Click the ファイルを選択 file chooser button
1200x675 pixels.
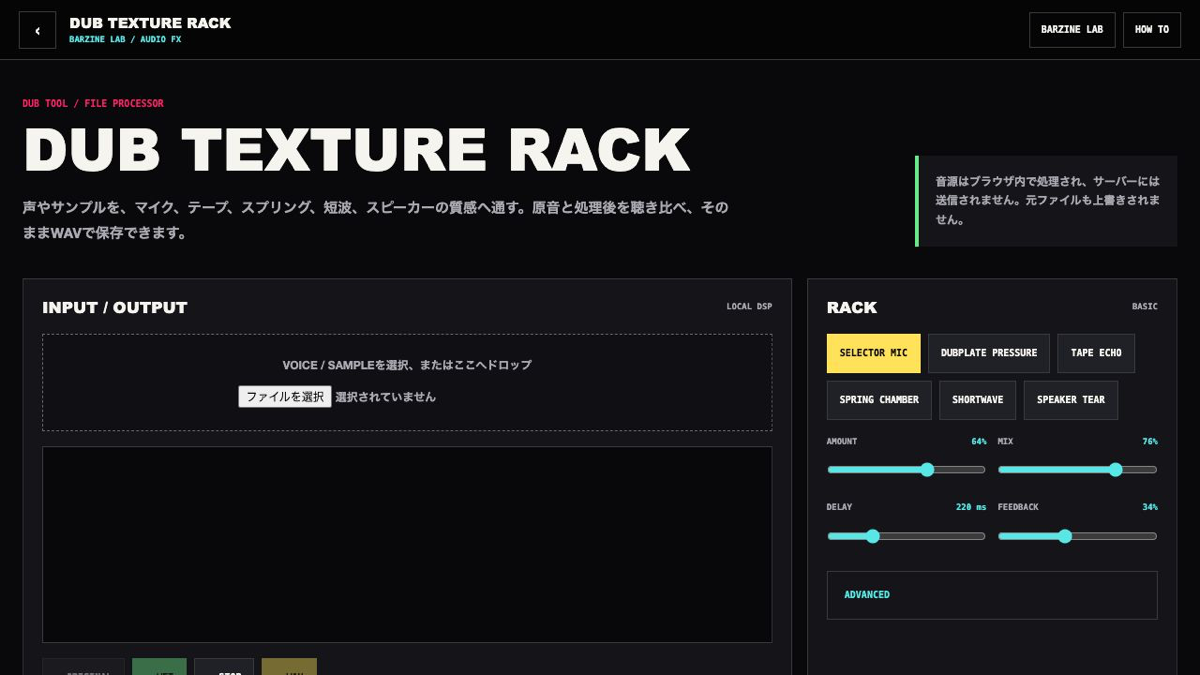pos(285,397)
